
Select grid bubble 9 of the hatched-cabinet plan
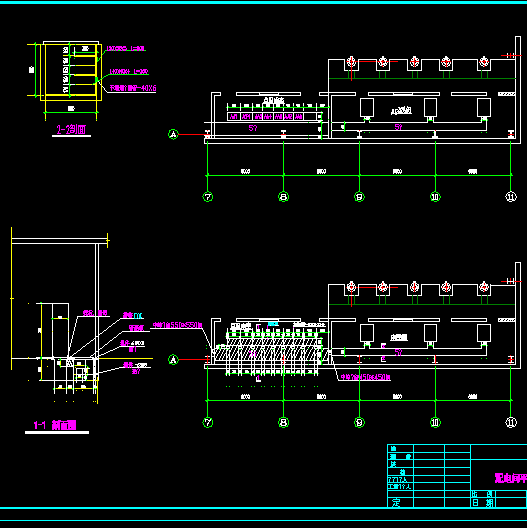(x=359, y=422)
